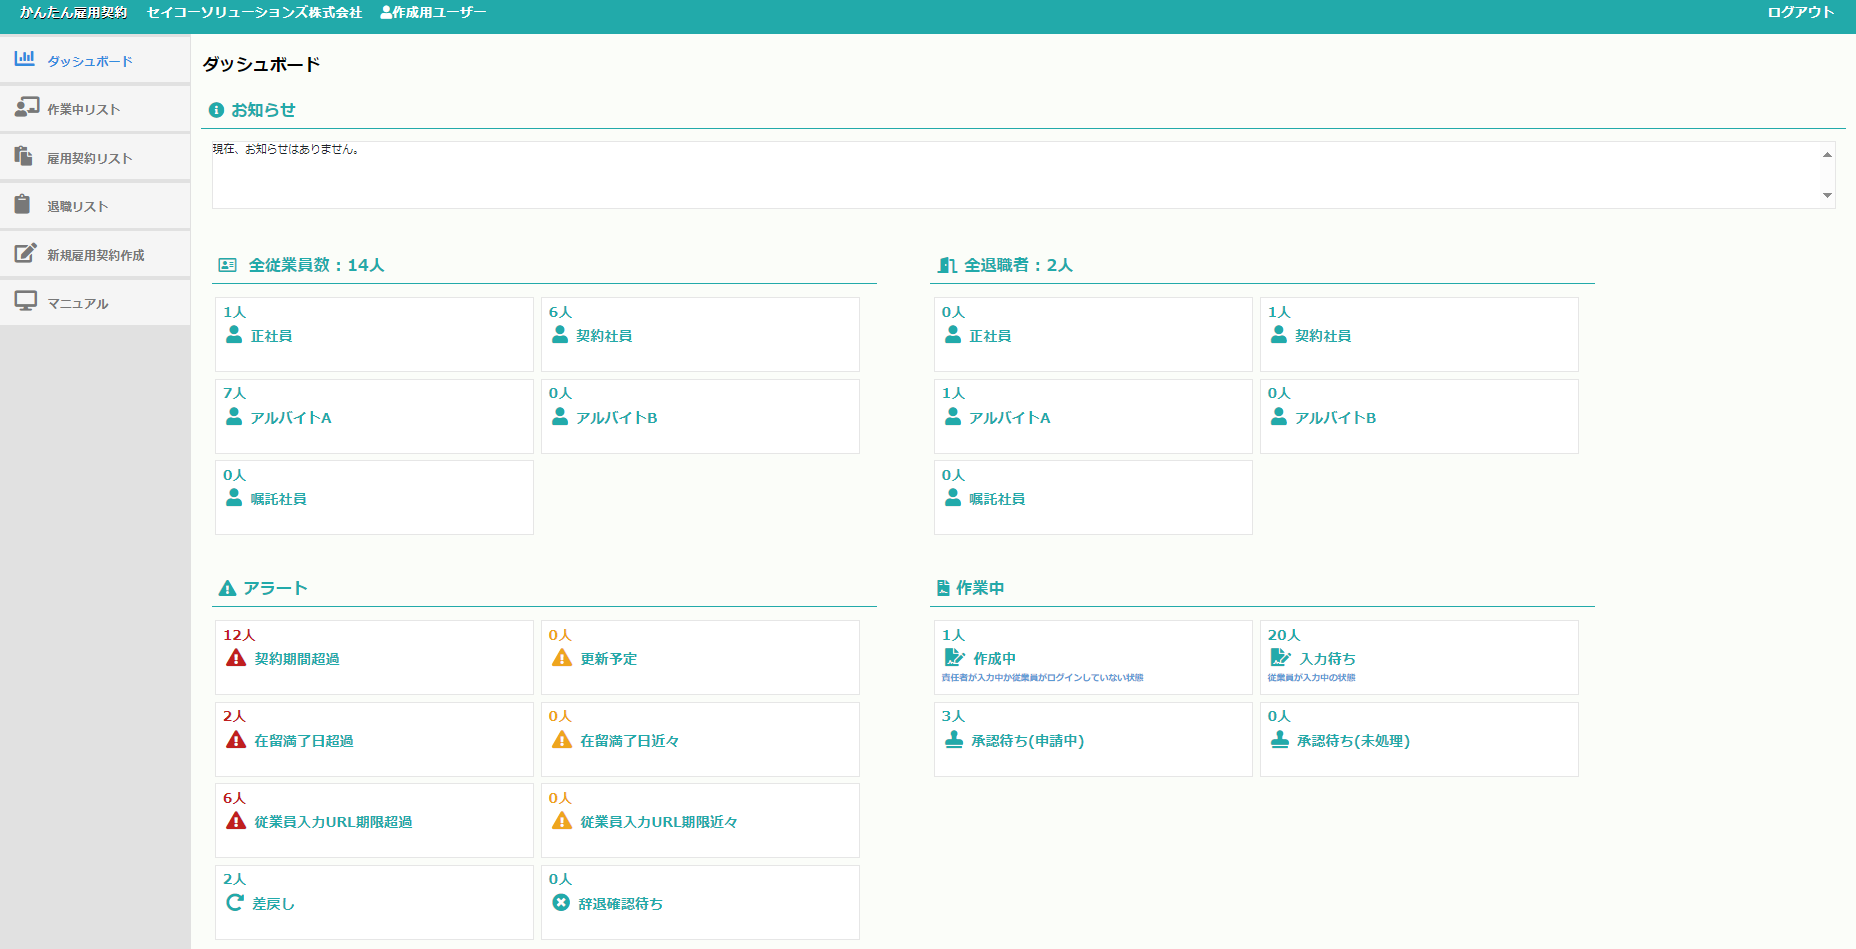Click 従業員入力URL期限超過 alert link
The image size is (1856, 949).
pos(333,822)
